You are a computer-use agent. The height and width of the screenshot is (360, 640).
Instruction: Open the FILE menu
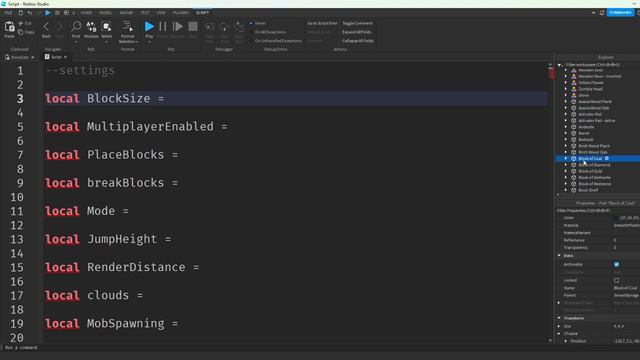click(8, 13)
